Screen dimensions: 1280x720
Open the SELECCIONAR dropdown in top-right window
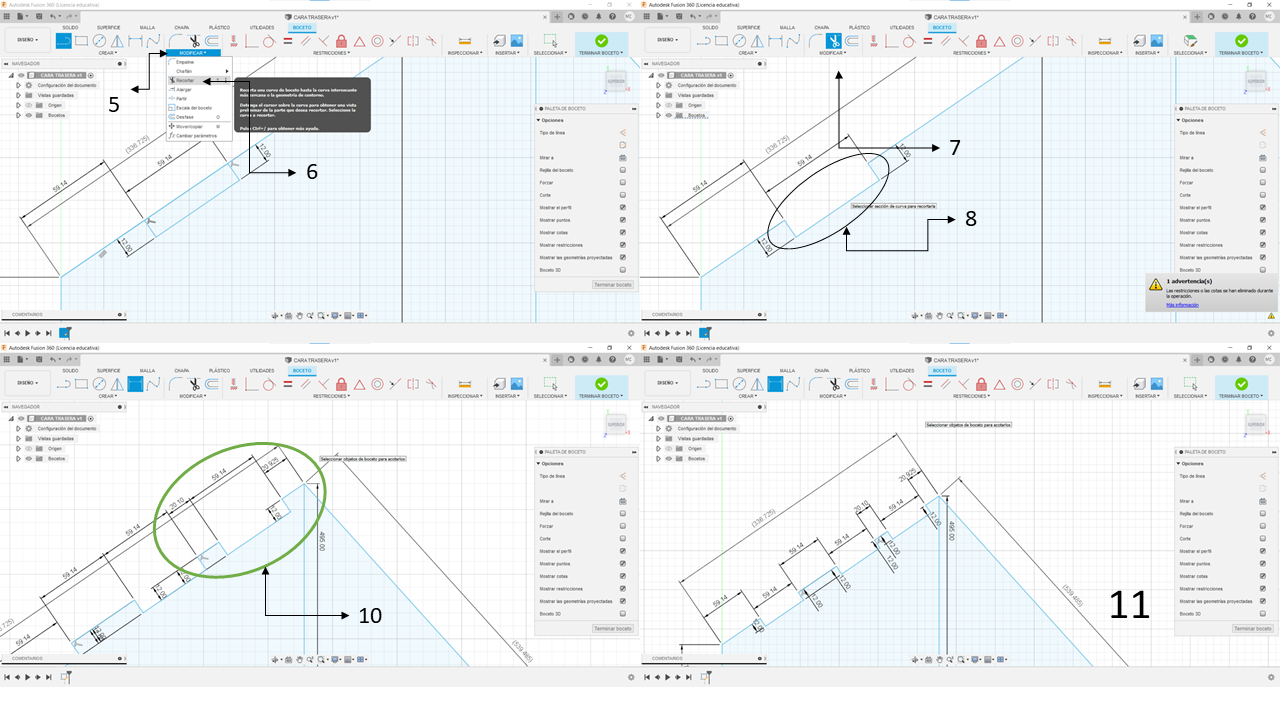pyautogui.click(x=1190, y=53)
